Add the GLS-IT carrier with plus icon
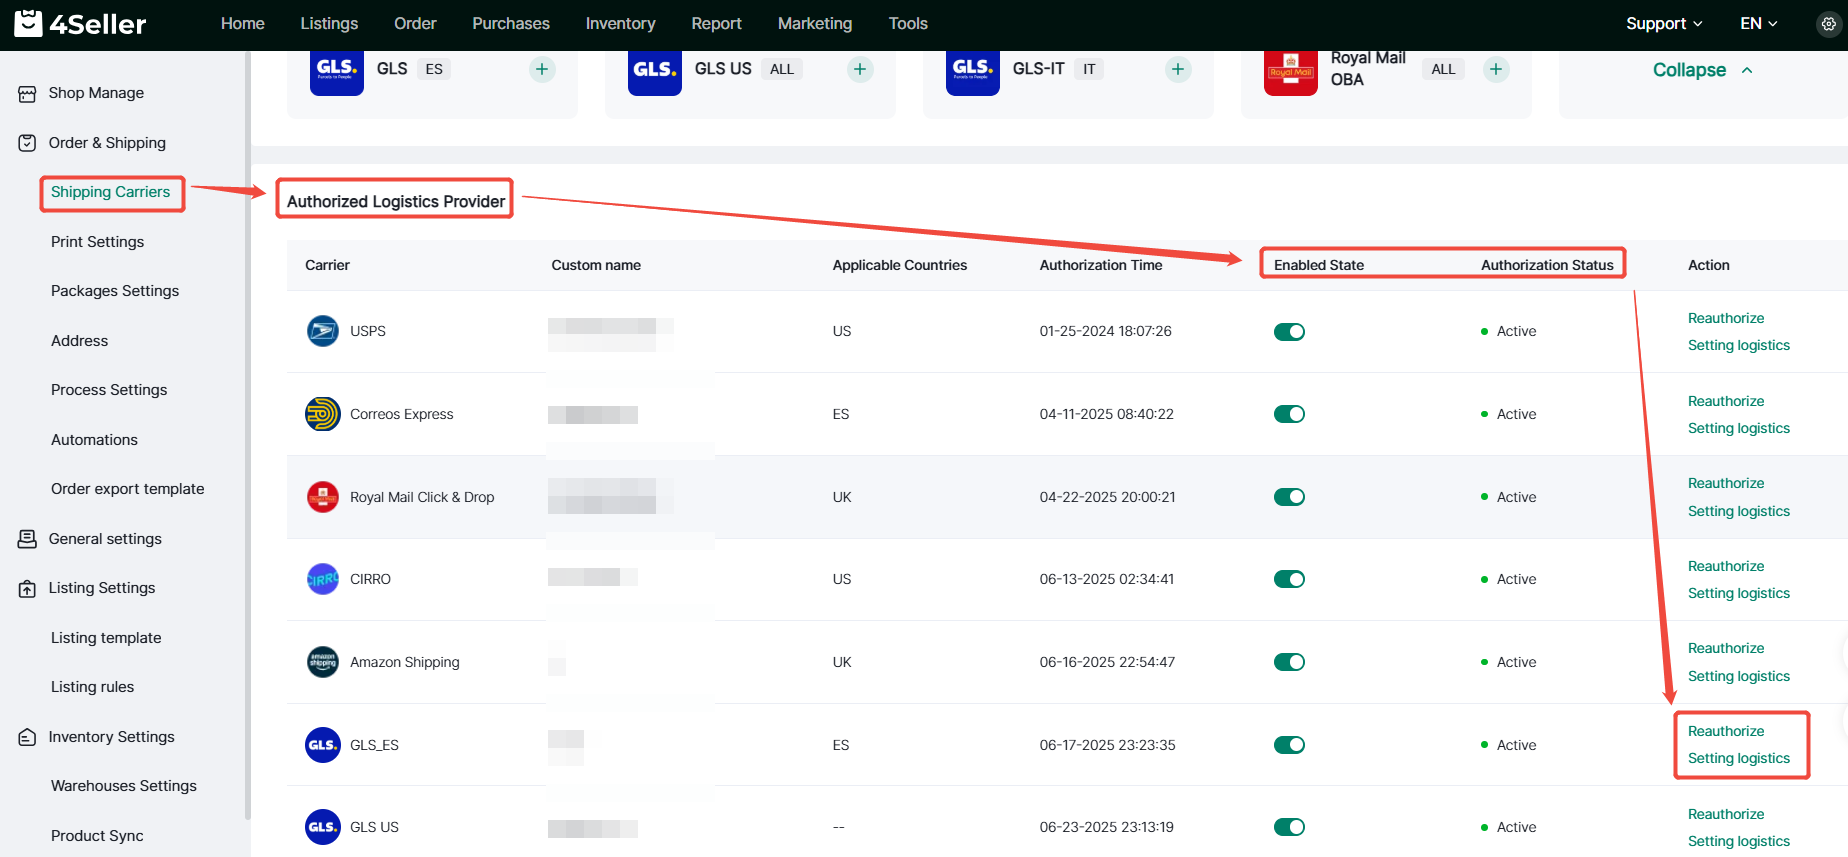Image resolution: width=1848 pixels, height=857 pixels. (1178, 69)
